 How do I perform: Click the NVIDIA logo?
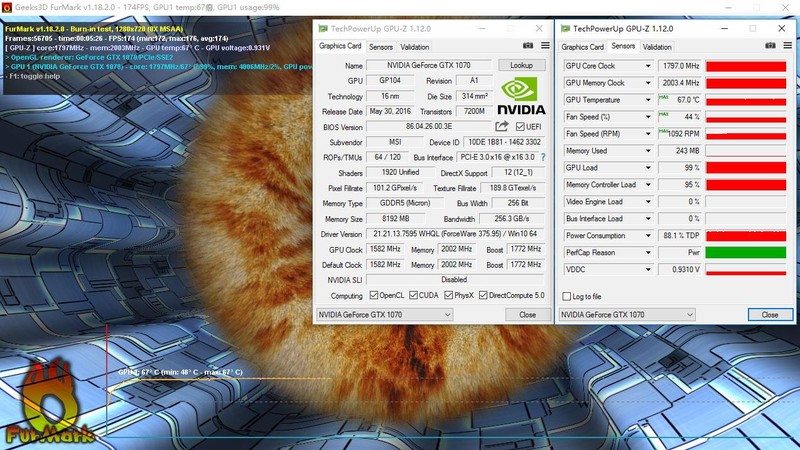click(x=521, y=95)
